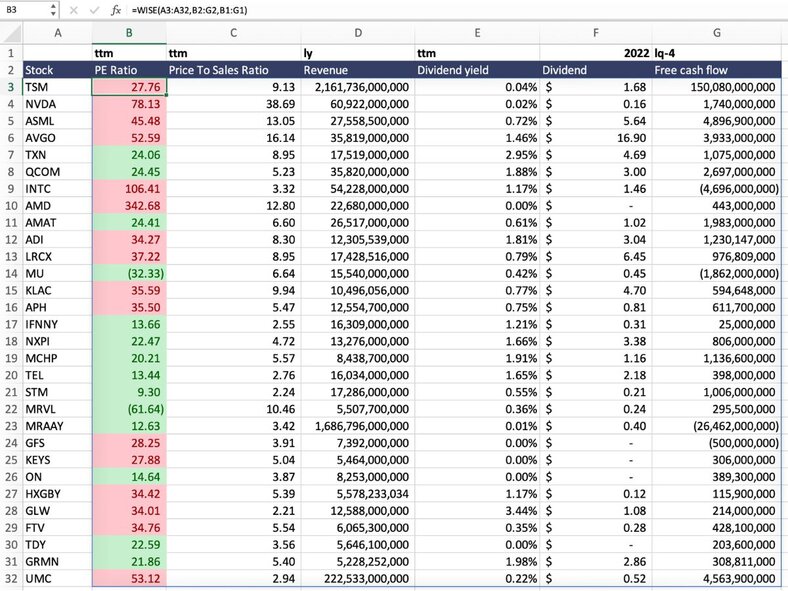Click the enter checkmark in formula bar
This screenshot has width=788, height=591.
(x=93, y=10)
